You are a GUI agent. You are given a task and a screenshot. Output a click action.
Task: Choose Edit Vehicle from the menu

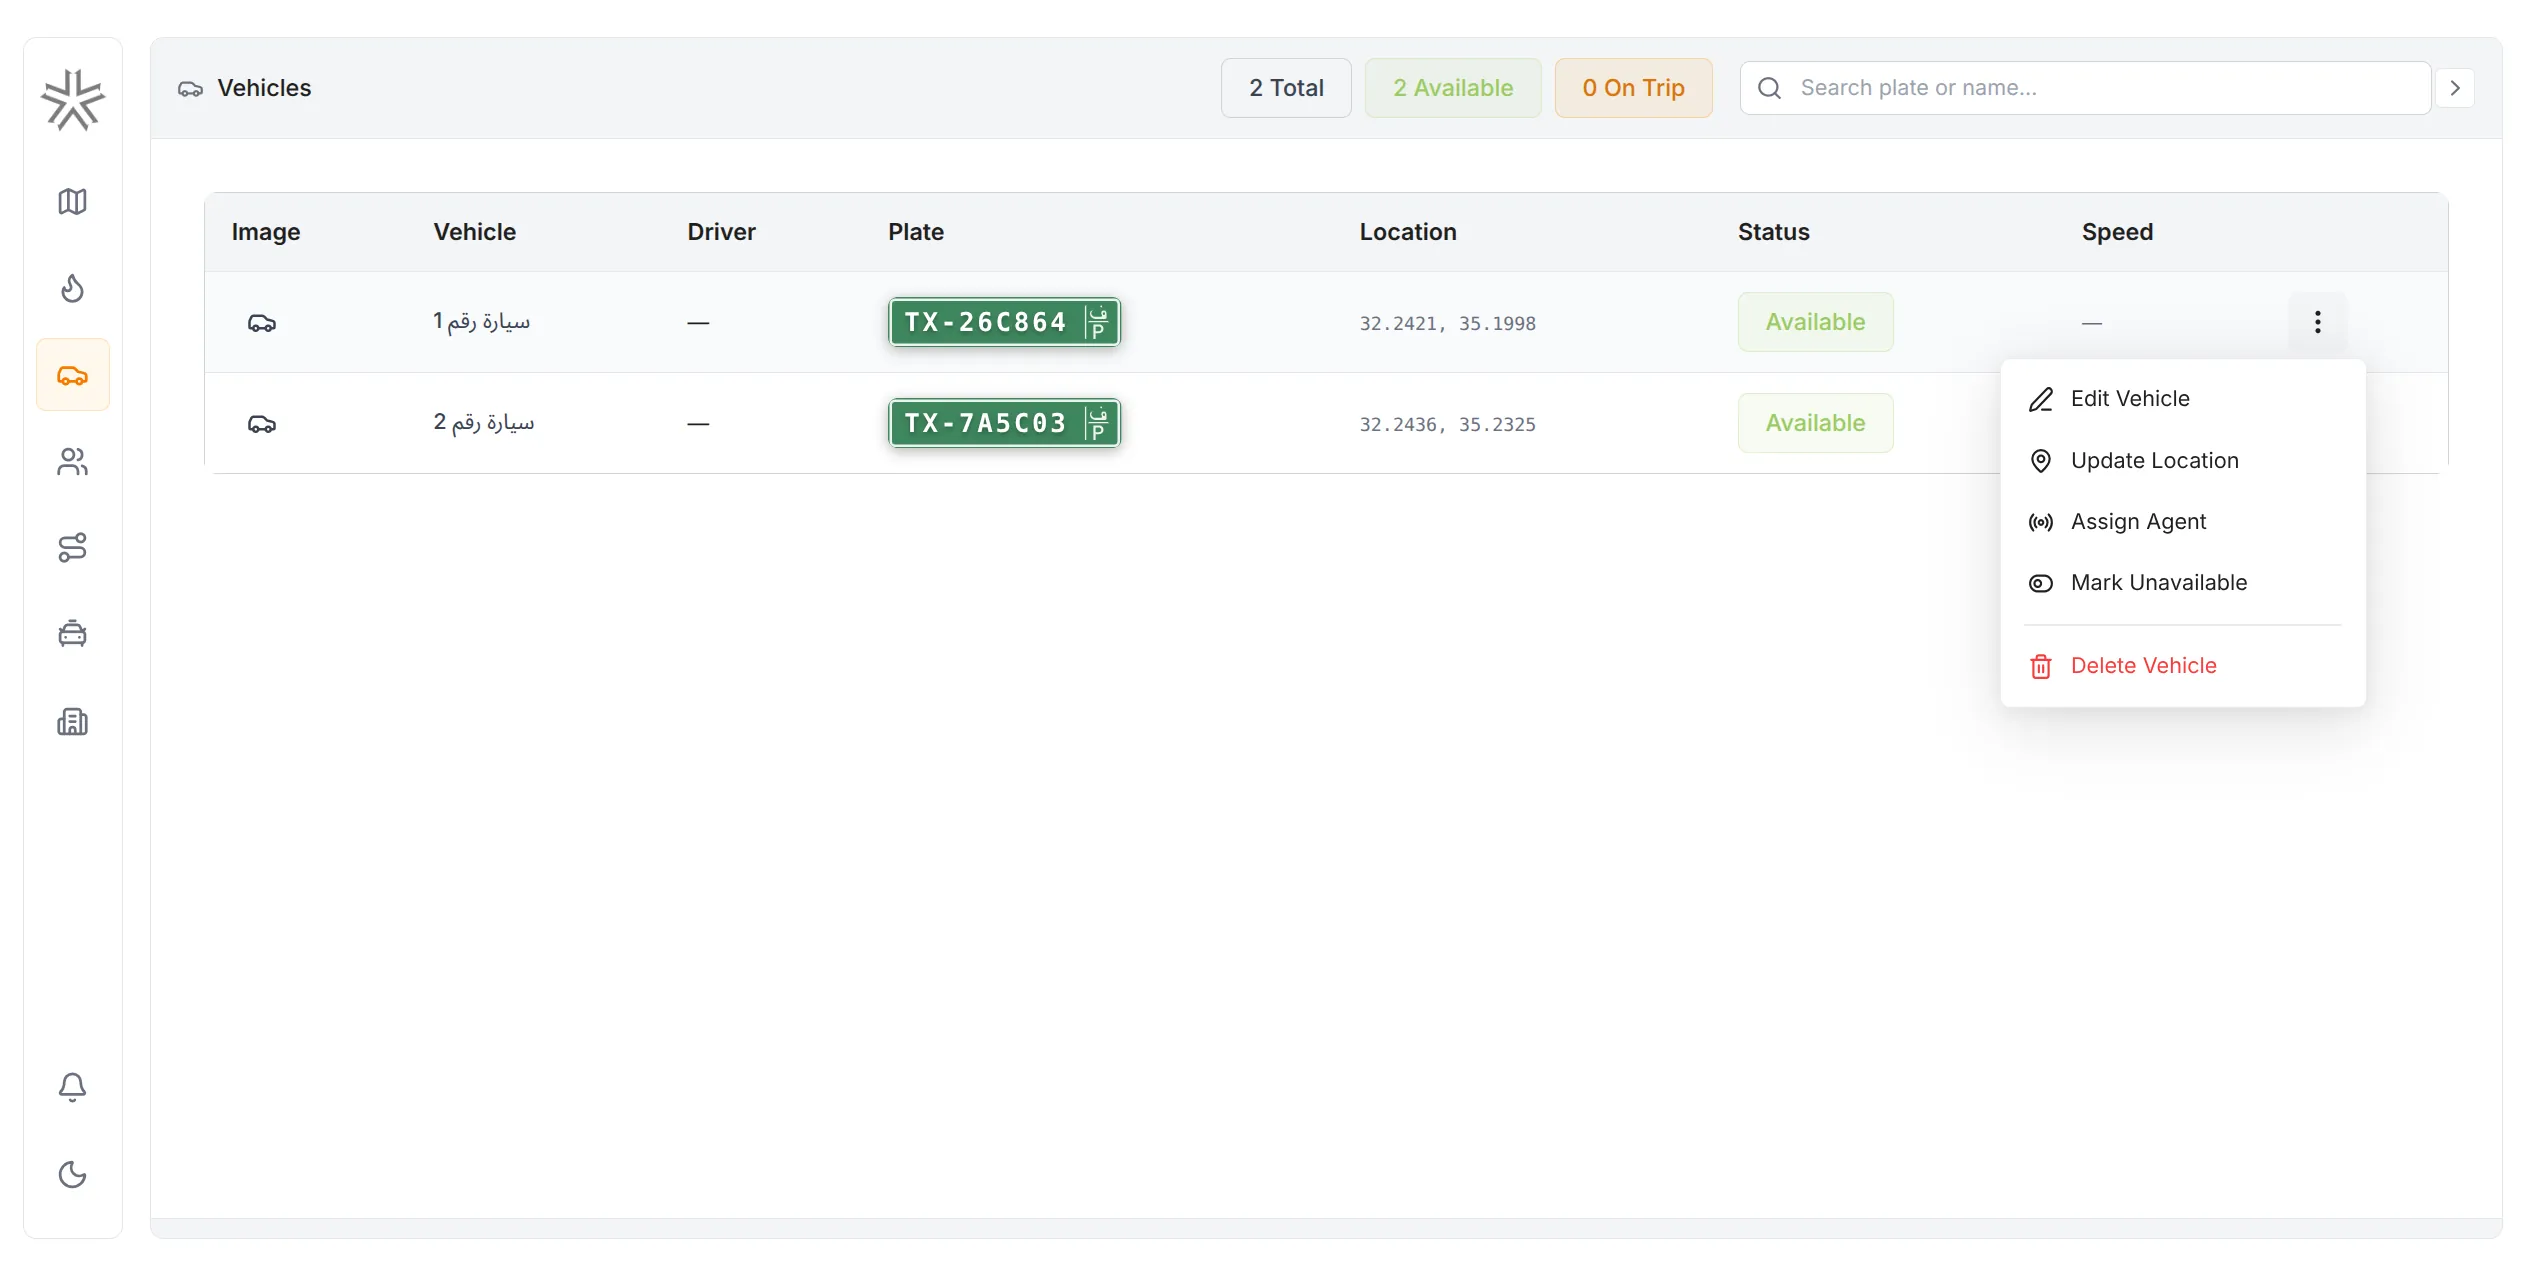coord(2183,399)
